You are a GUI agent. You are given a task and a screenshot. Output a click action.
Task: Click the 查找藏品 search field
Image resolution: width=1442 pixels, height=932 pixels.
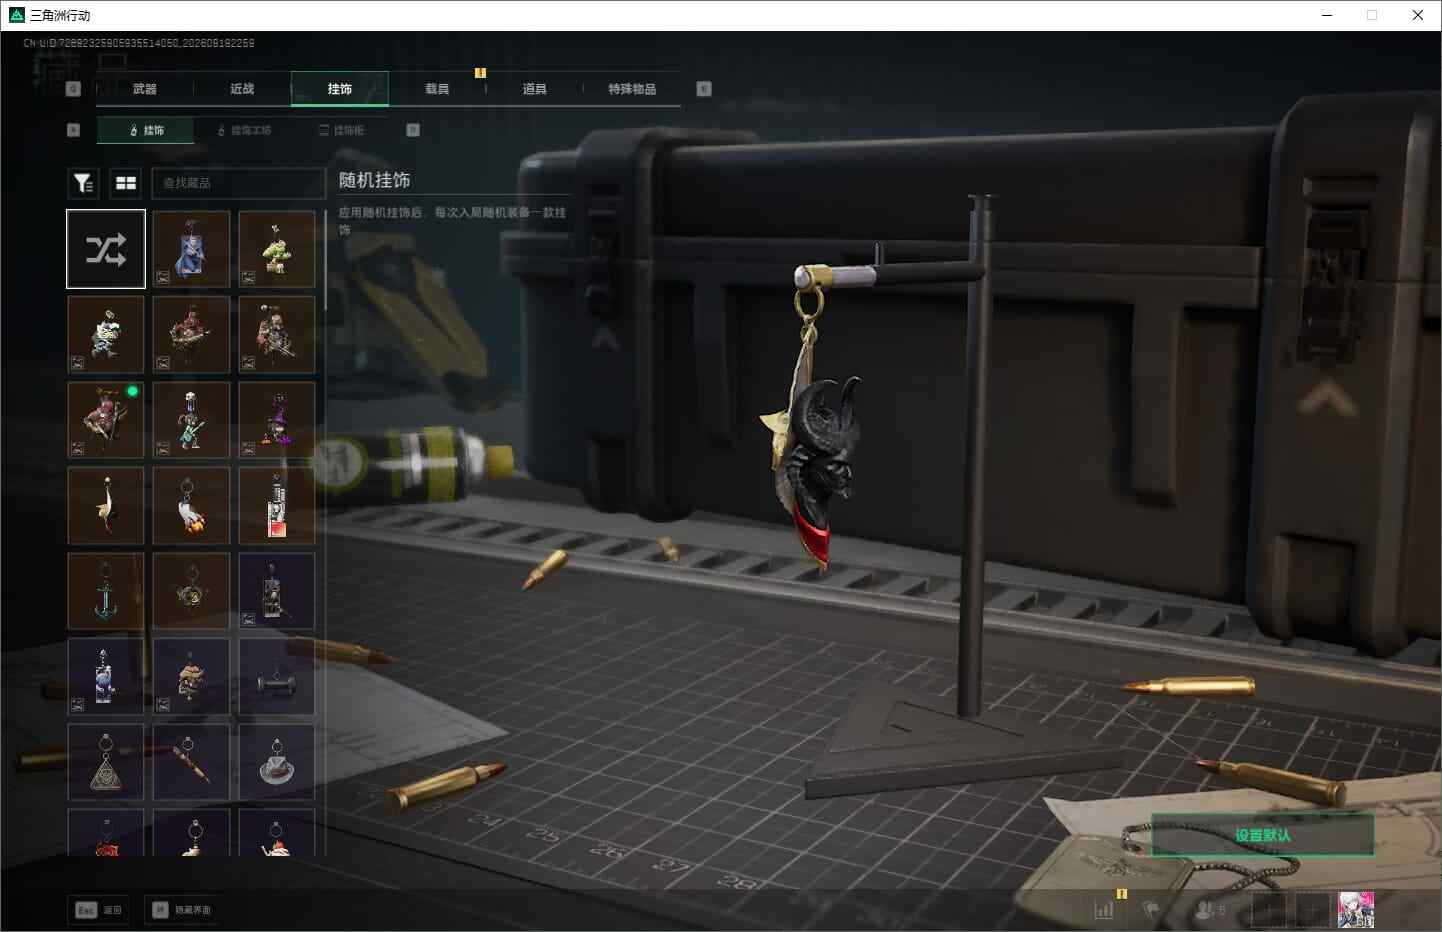coord(238,183)
